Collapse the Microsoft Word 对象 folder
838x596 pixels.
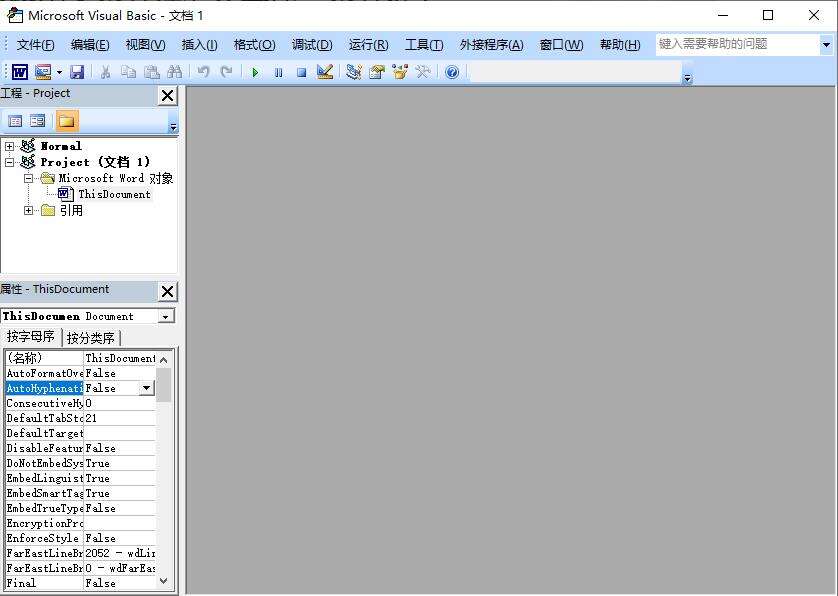pyautogui.click(x=28, y=179)
